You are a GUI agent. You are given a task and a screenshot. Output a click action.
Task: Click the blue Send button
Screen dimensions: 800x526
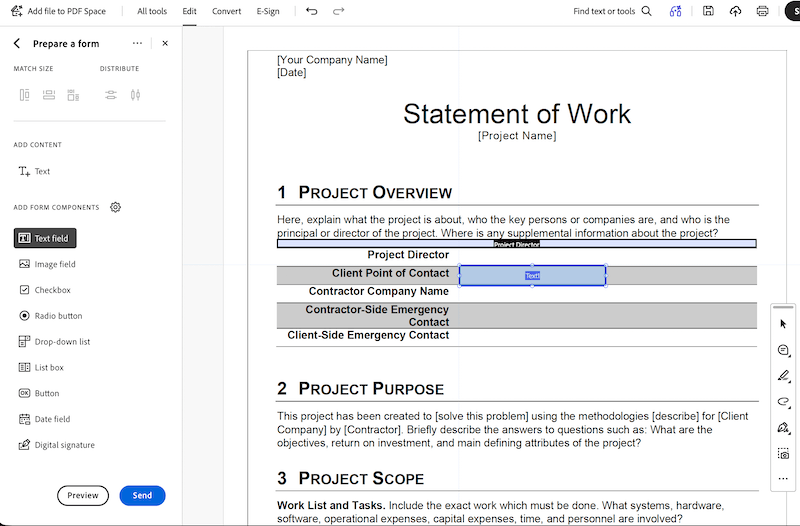tap(142, 495)
